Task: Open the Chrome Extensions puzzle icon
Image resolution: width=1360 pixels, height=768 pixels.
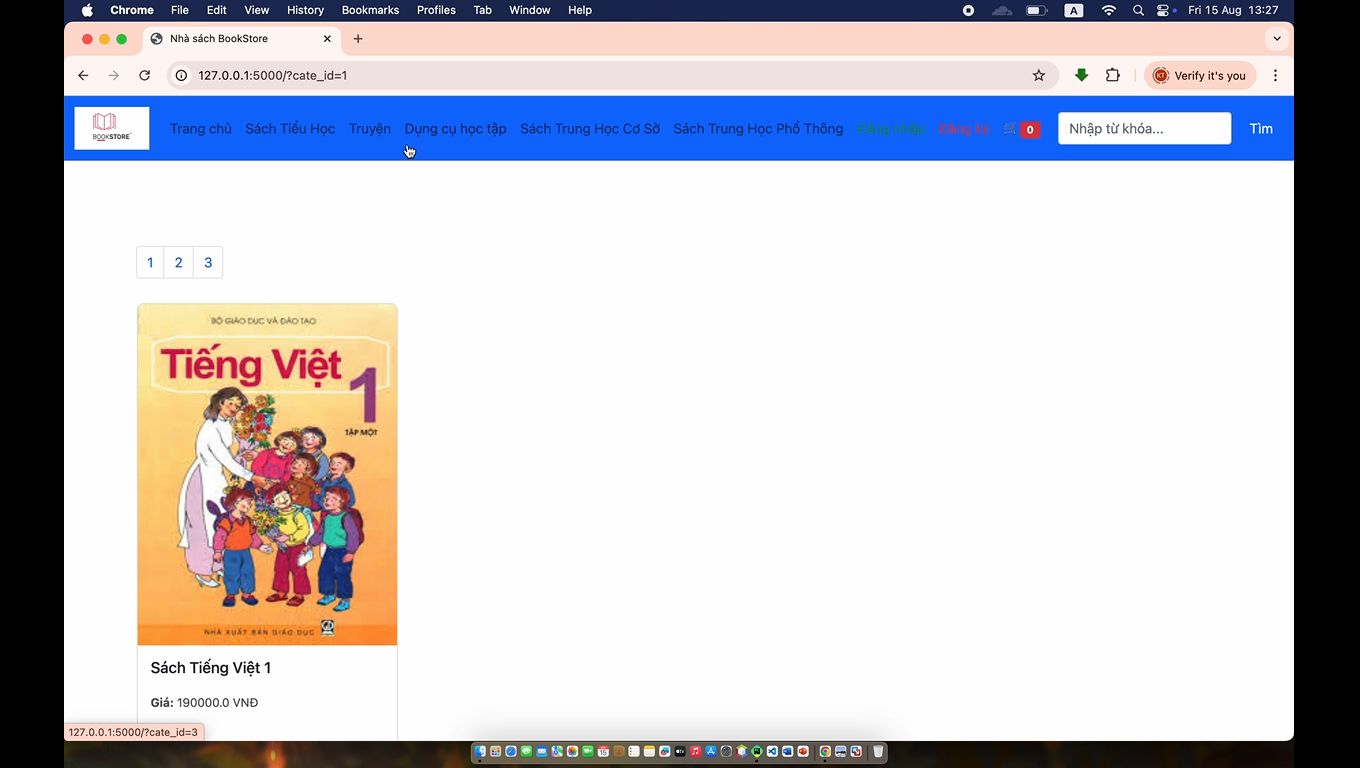Action: coord(1113,75)
